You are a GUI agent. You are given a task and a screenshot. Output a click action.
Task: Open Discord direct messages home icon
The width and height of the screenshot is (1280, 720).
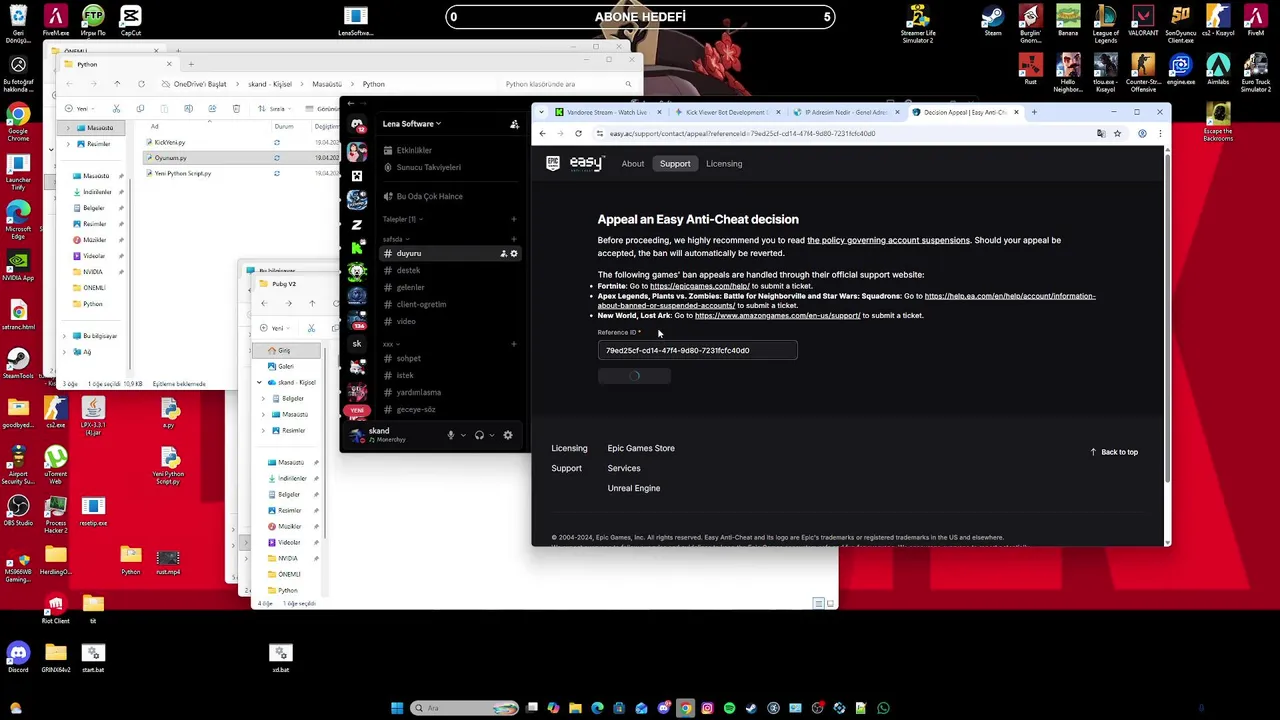(357, 124)
